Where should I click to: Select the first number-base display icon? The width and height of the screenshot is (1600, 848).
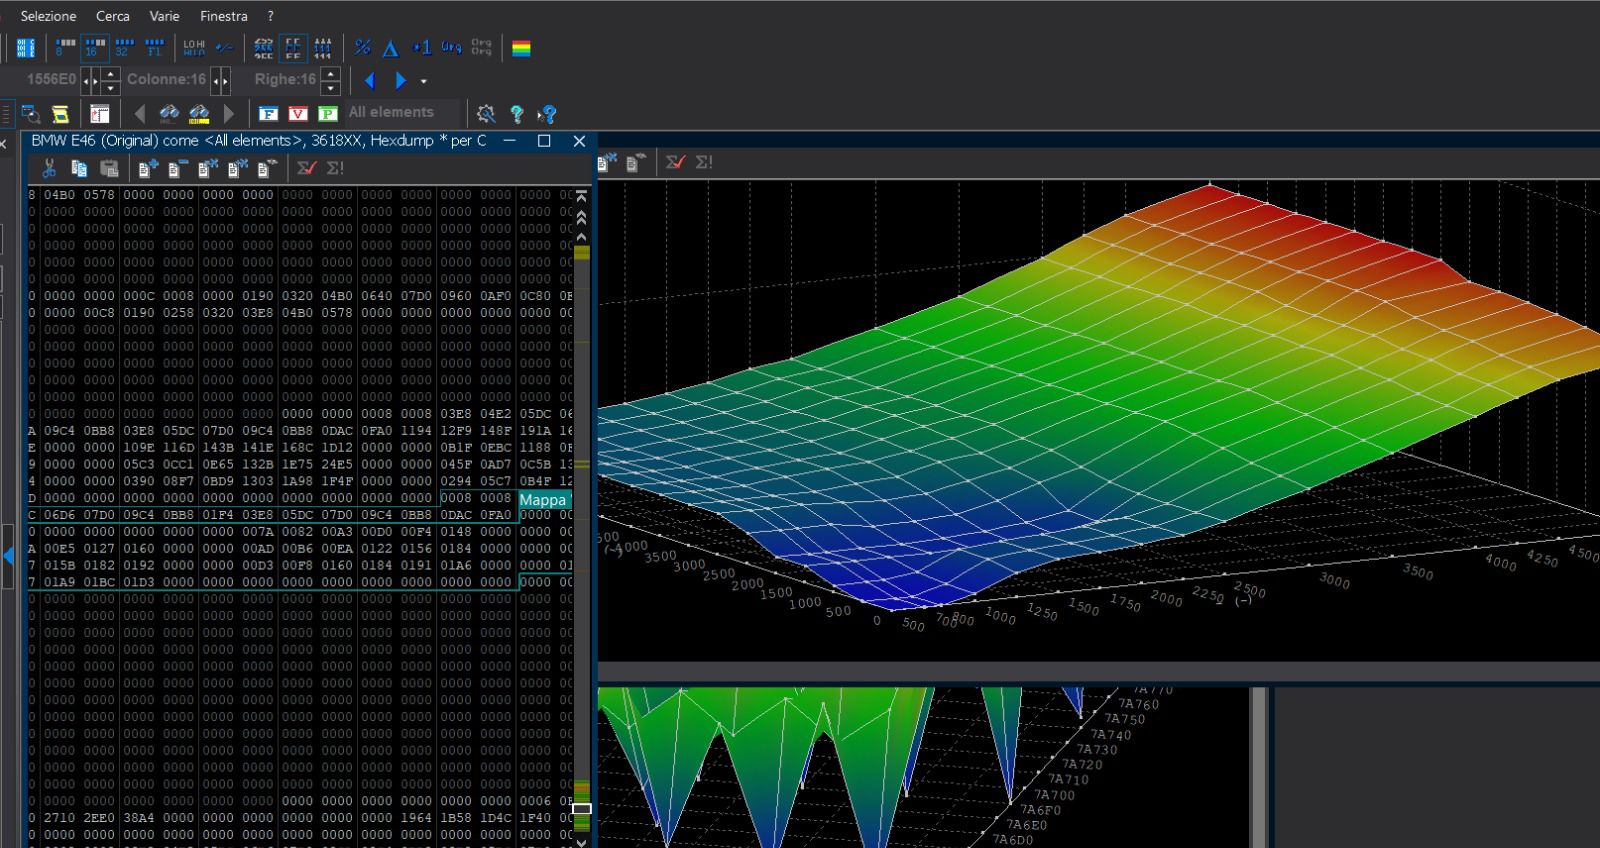click(263, 47)
